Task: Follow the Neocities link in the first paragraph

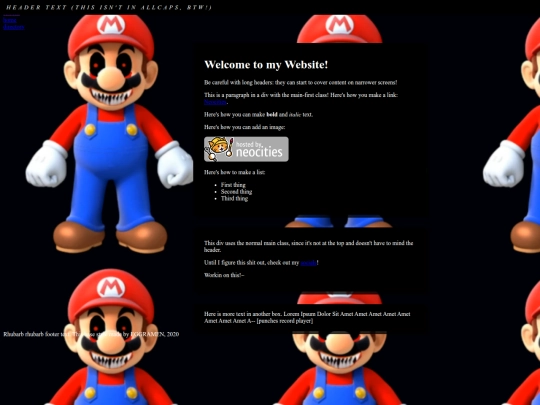Action: coord(216,102)
